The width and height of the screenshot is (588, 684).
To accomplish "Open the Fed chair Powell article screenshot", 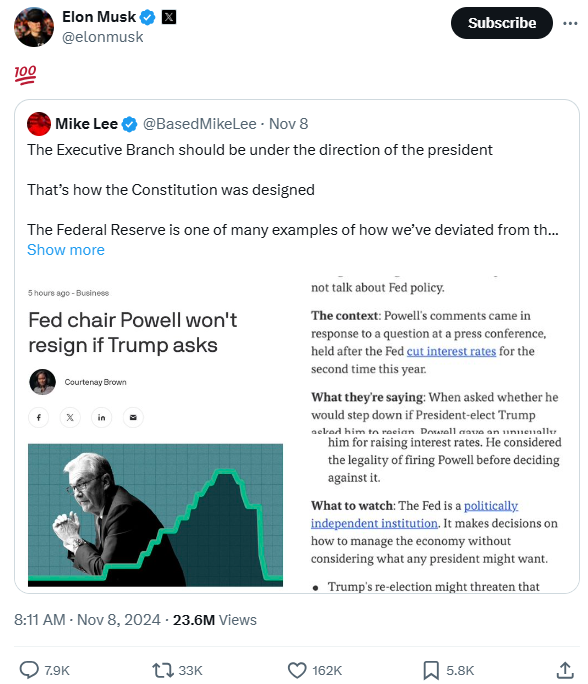I will pos(155,433).
